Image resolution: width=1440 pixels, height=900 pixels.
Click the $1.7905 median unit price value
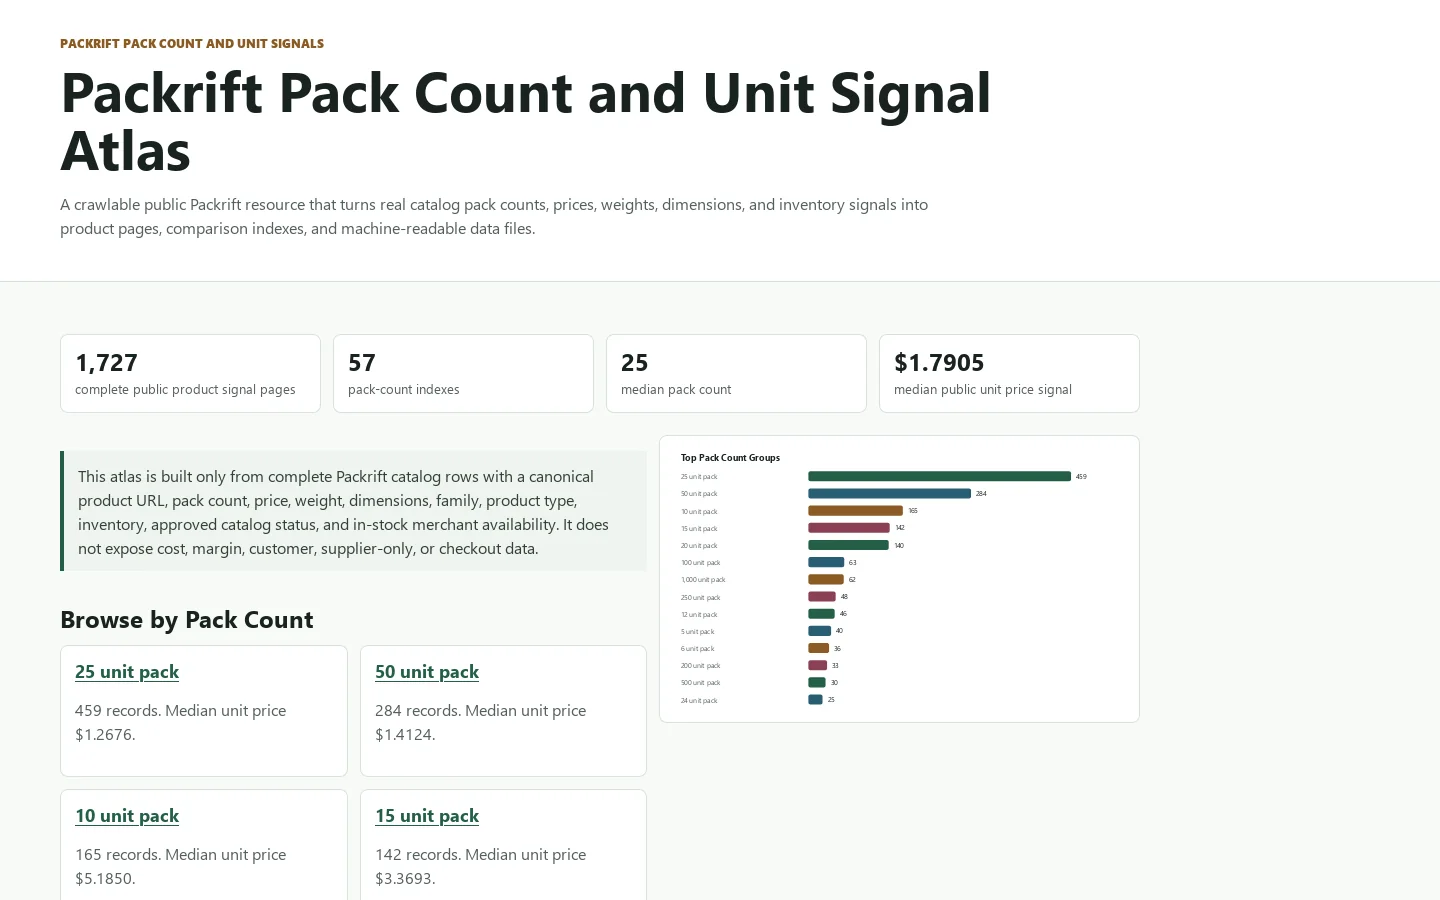939,362
